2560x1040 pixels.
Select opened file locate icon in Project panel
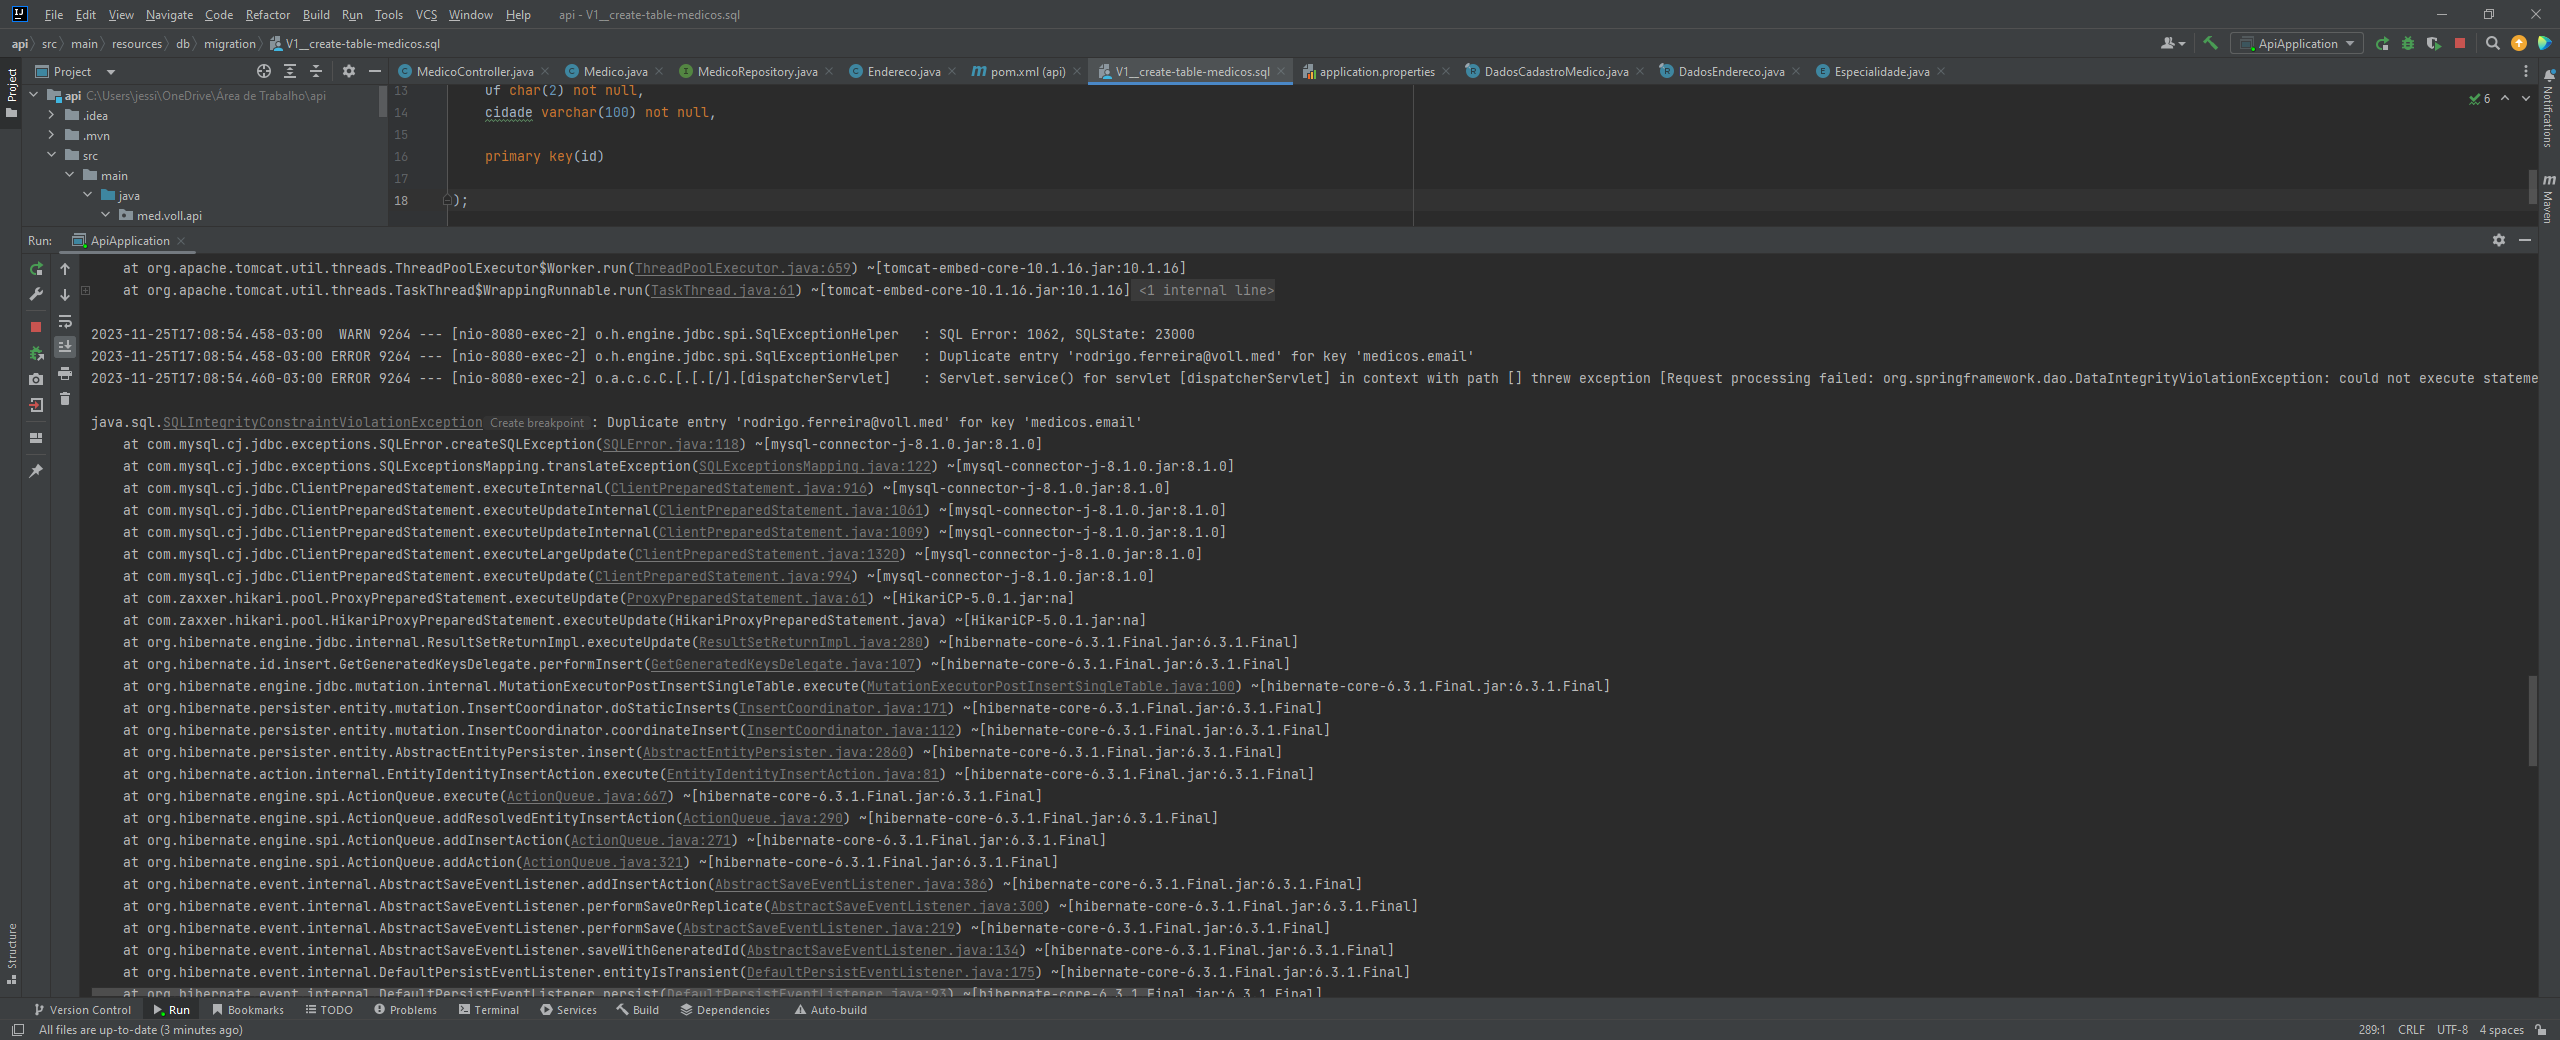pyautogui.click(x=264, y=71)
